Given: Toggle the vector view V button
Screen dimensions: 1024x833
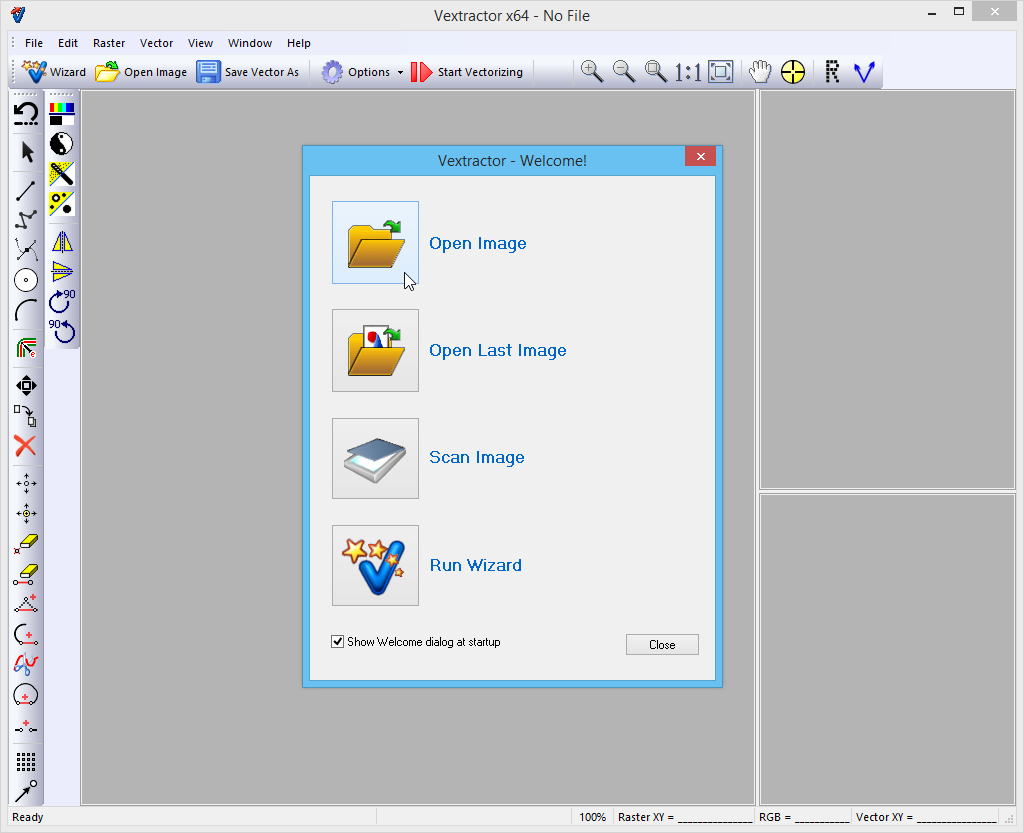Looking at the screenshot, I should click(x=864, y=72).
